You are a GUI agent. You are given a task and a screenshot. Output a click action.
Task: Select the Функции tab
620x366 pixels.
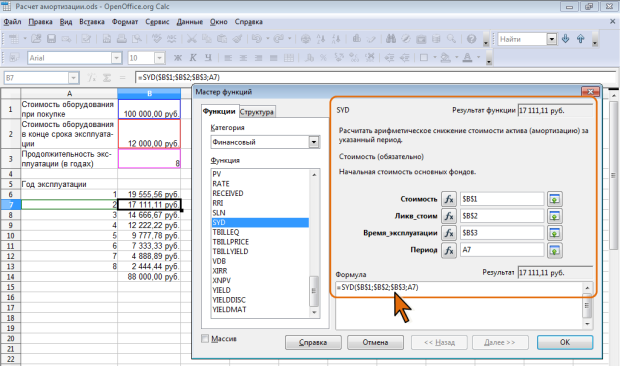click(x=219, y=111)
